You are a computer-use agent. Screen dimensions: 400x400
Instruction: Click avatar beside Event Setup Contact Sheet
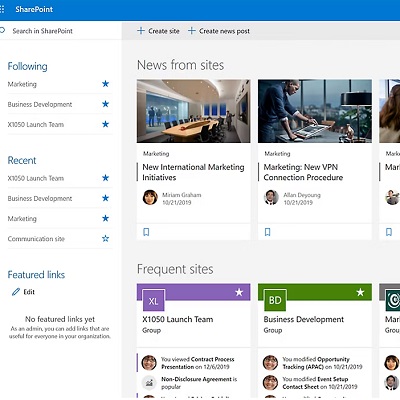click(x=270, y=383)
